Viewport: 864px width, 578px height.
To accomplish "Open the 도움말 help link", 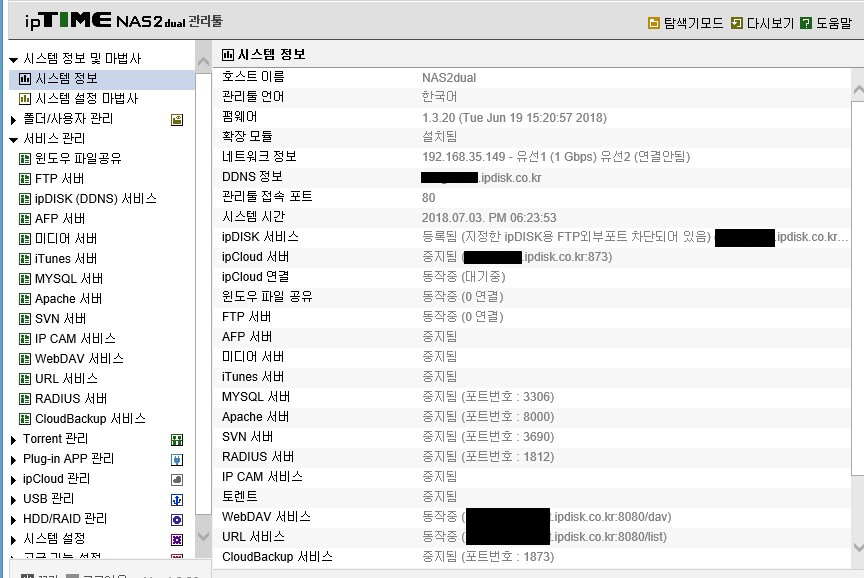I will [x=834, y=23].
